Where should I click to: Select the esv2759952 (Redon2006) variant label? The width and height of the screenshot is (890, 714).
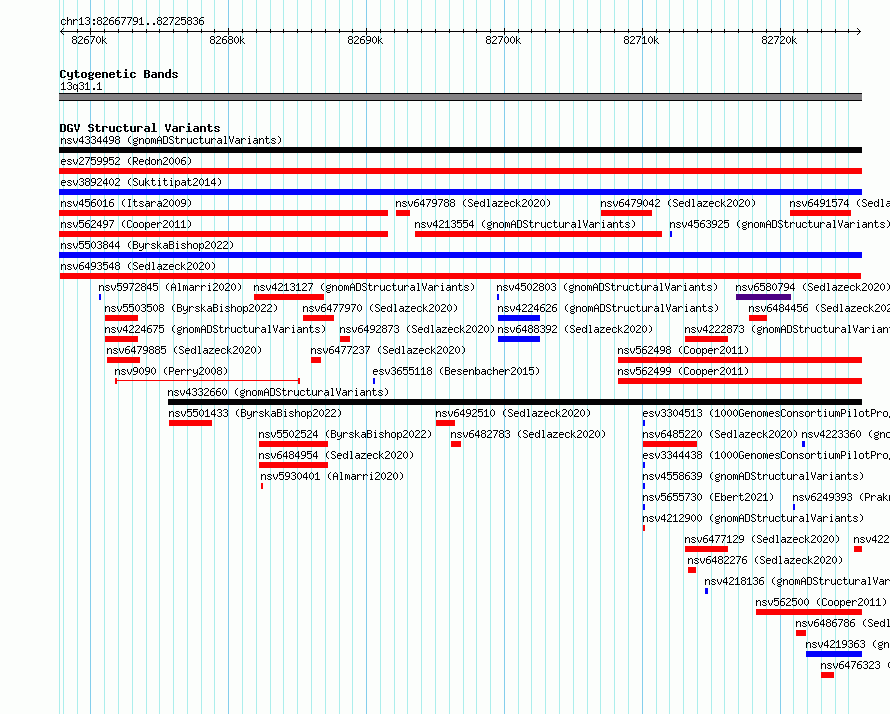(x=126, y=161)
